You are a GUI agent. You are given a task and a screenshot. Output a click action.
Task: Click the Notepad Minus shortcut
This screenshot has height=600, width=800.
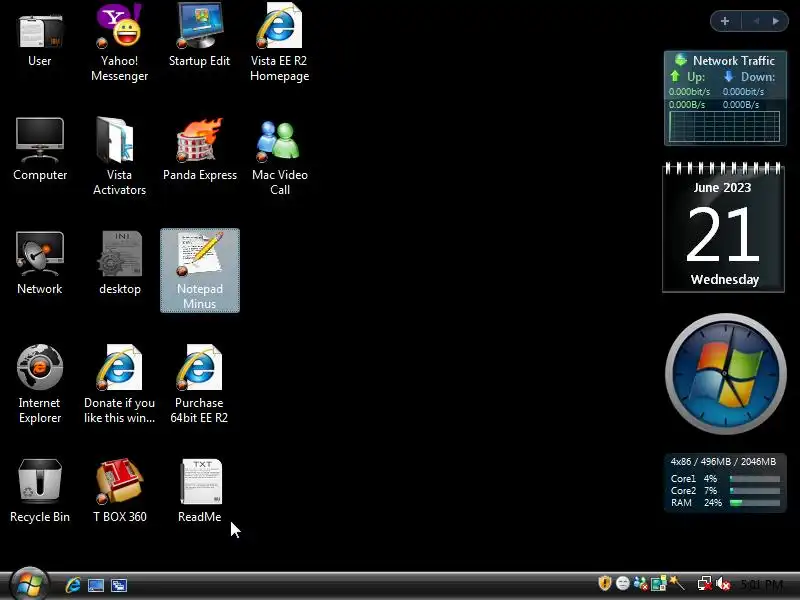[199, 269]
